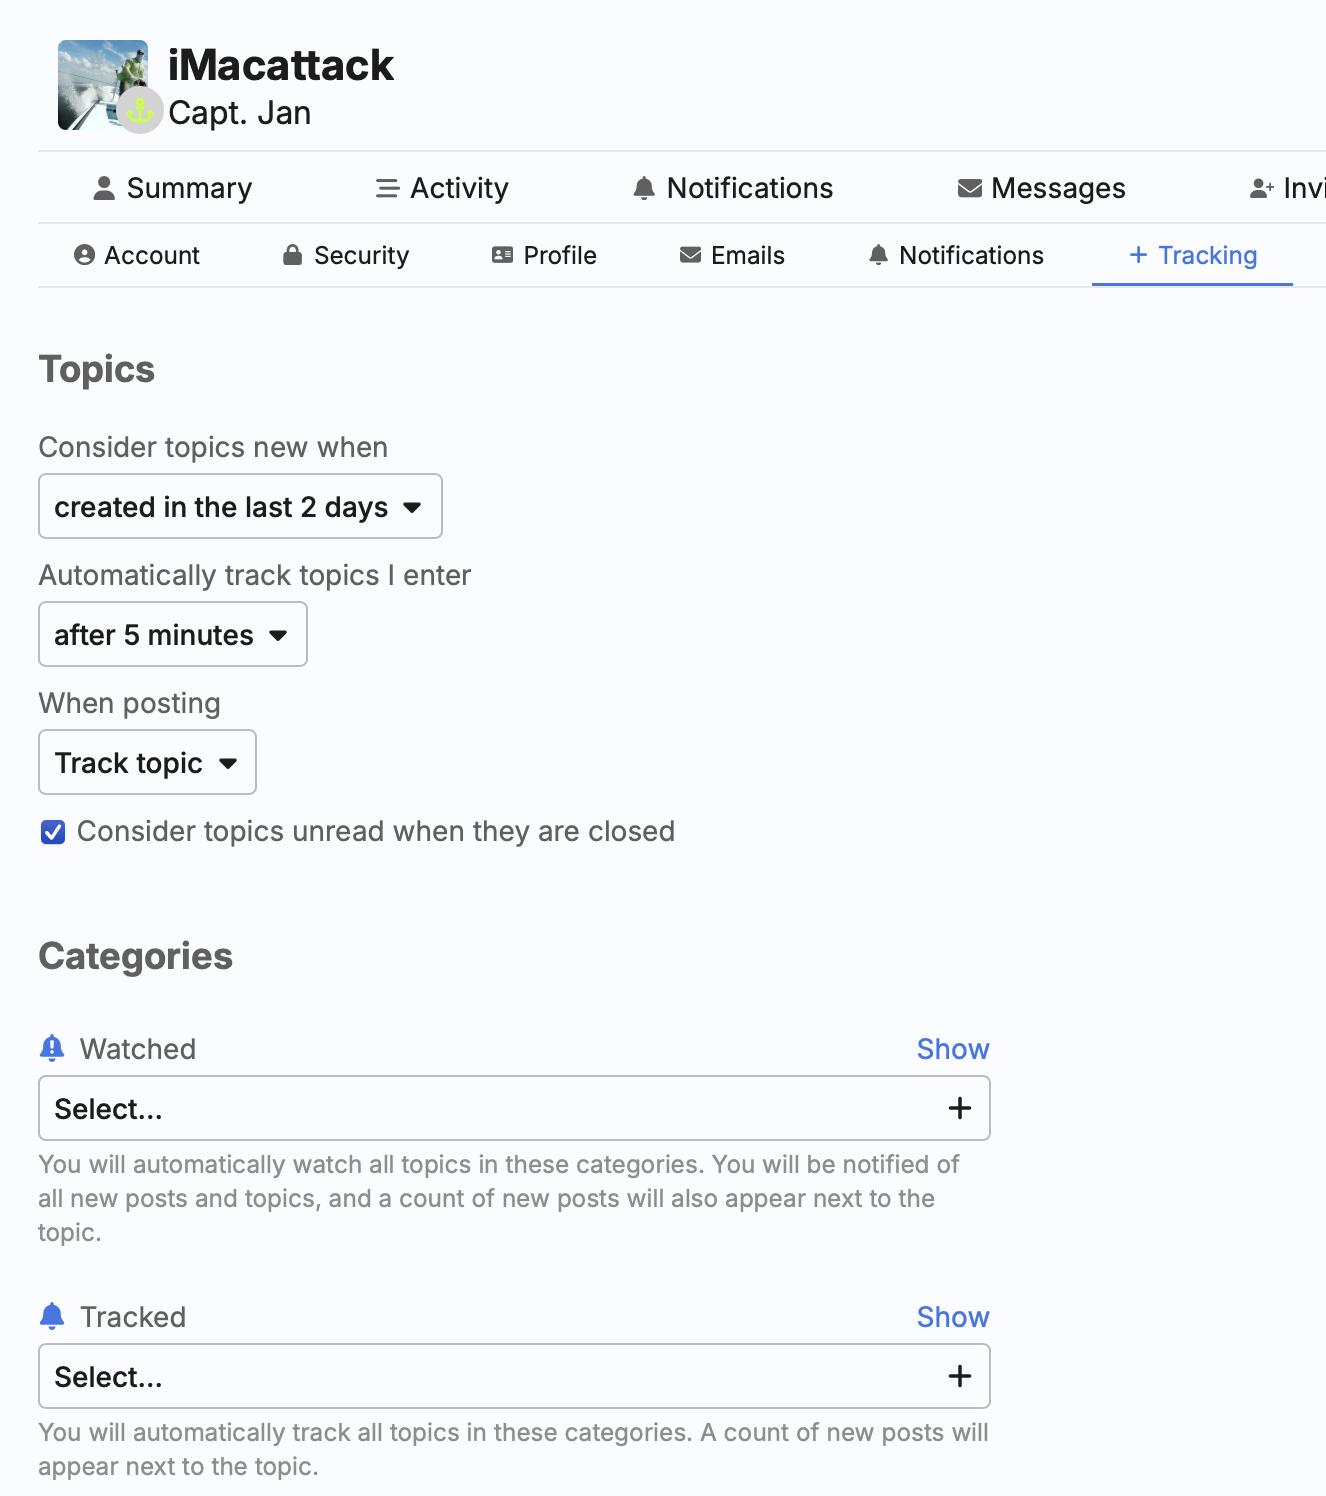Click the Watched categories select field
This screenshot has height=1496, width=1326.
coord(490,1108)
